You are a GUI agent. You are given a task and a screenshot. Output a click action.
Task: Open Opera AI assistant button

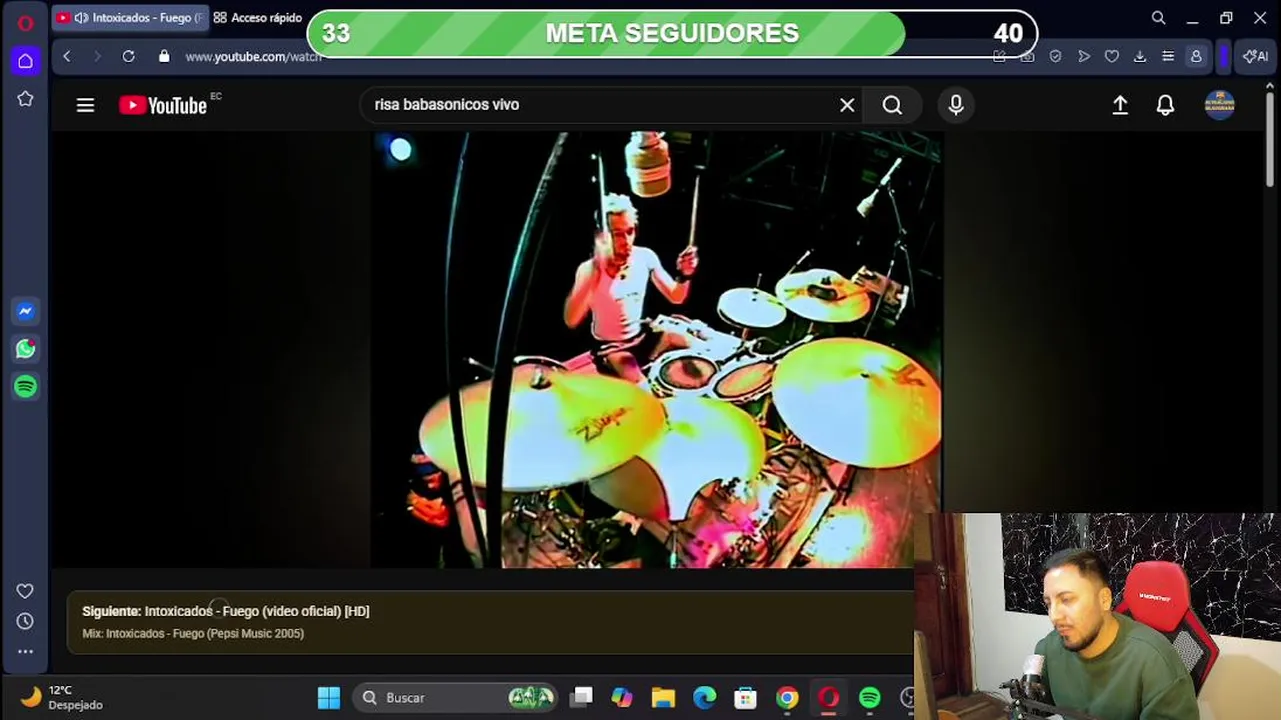tap(1255, 57)
